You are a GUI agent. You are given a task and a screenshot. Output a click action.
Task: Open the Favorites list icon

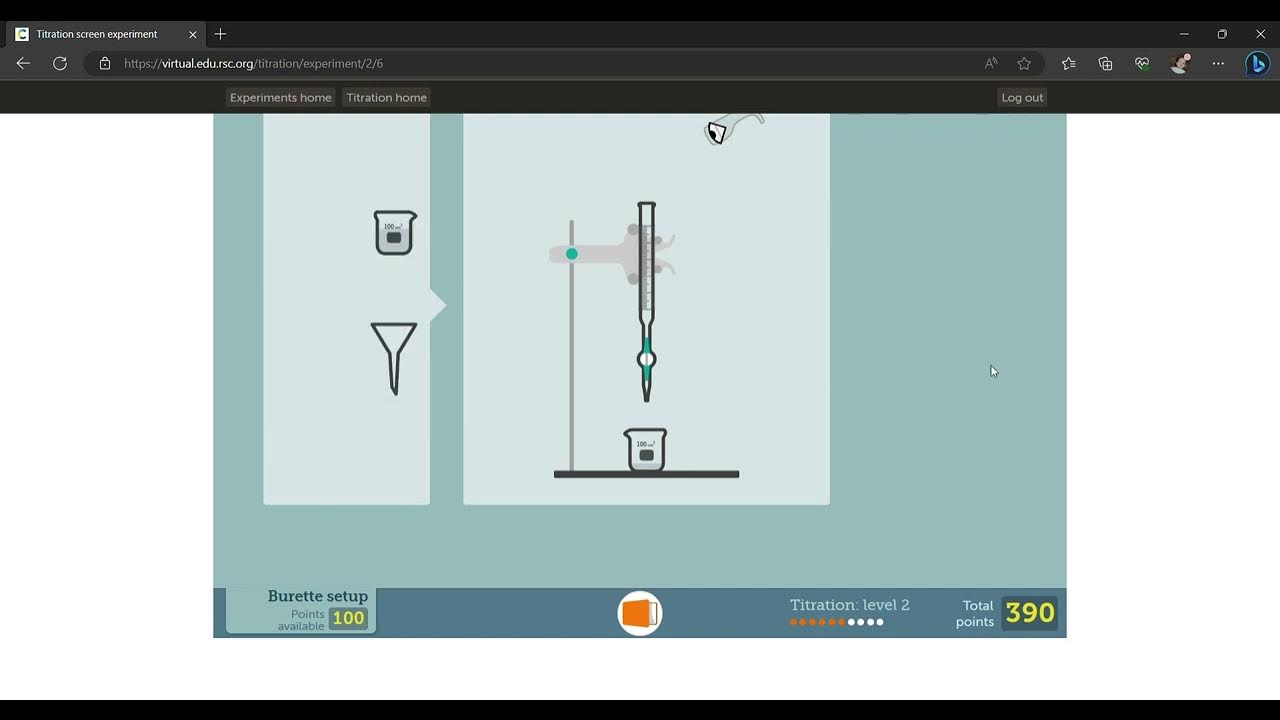coord(1068,63)
